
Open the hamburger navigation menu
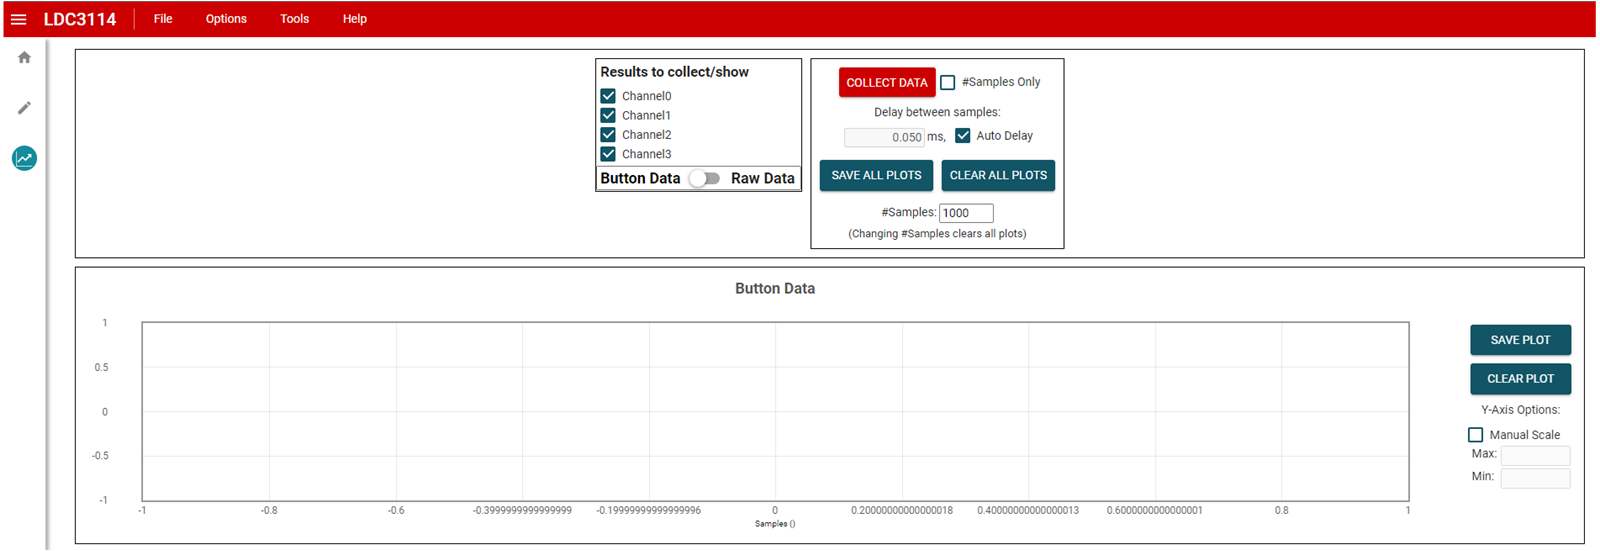pyautogui.click(x=19, y=19)
